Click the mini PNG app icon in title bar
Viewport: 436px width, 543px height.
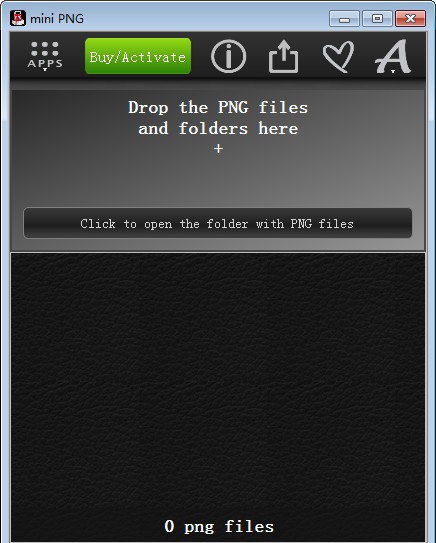18,18
